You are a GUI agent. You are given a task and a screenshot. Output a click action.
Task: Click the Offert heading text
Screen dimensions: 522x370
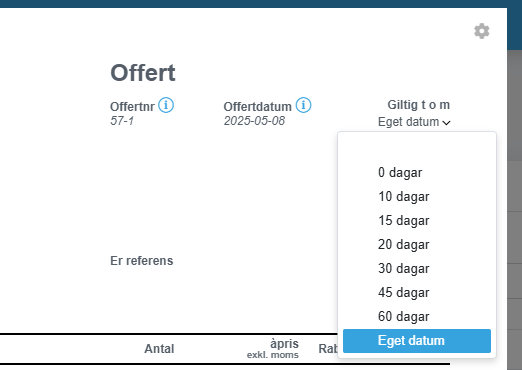(x=143, y=73)
